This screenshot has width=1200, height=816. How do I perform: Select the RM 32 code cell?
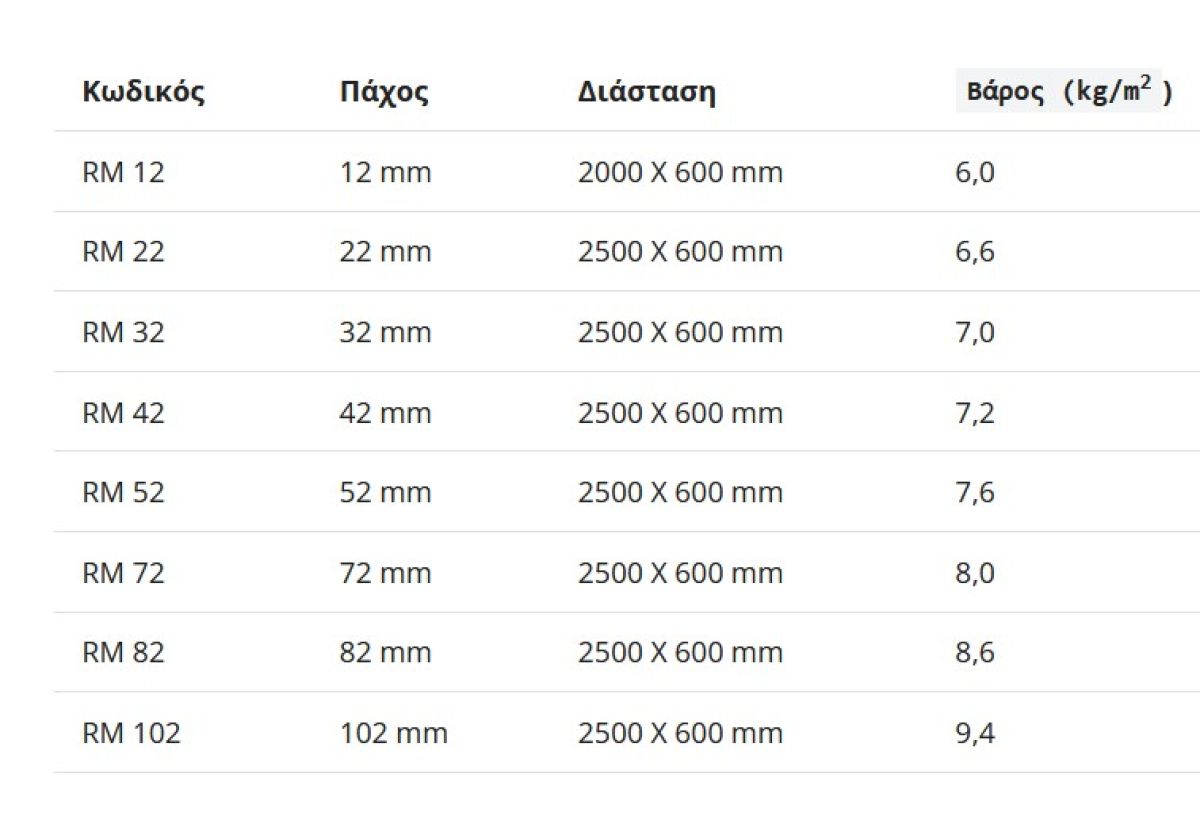(123, 332)
